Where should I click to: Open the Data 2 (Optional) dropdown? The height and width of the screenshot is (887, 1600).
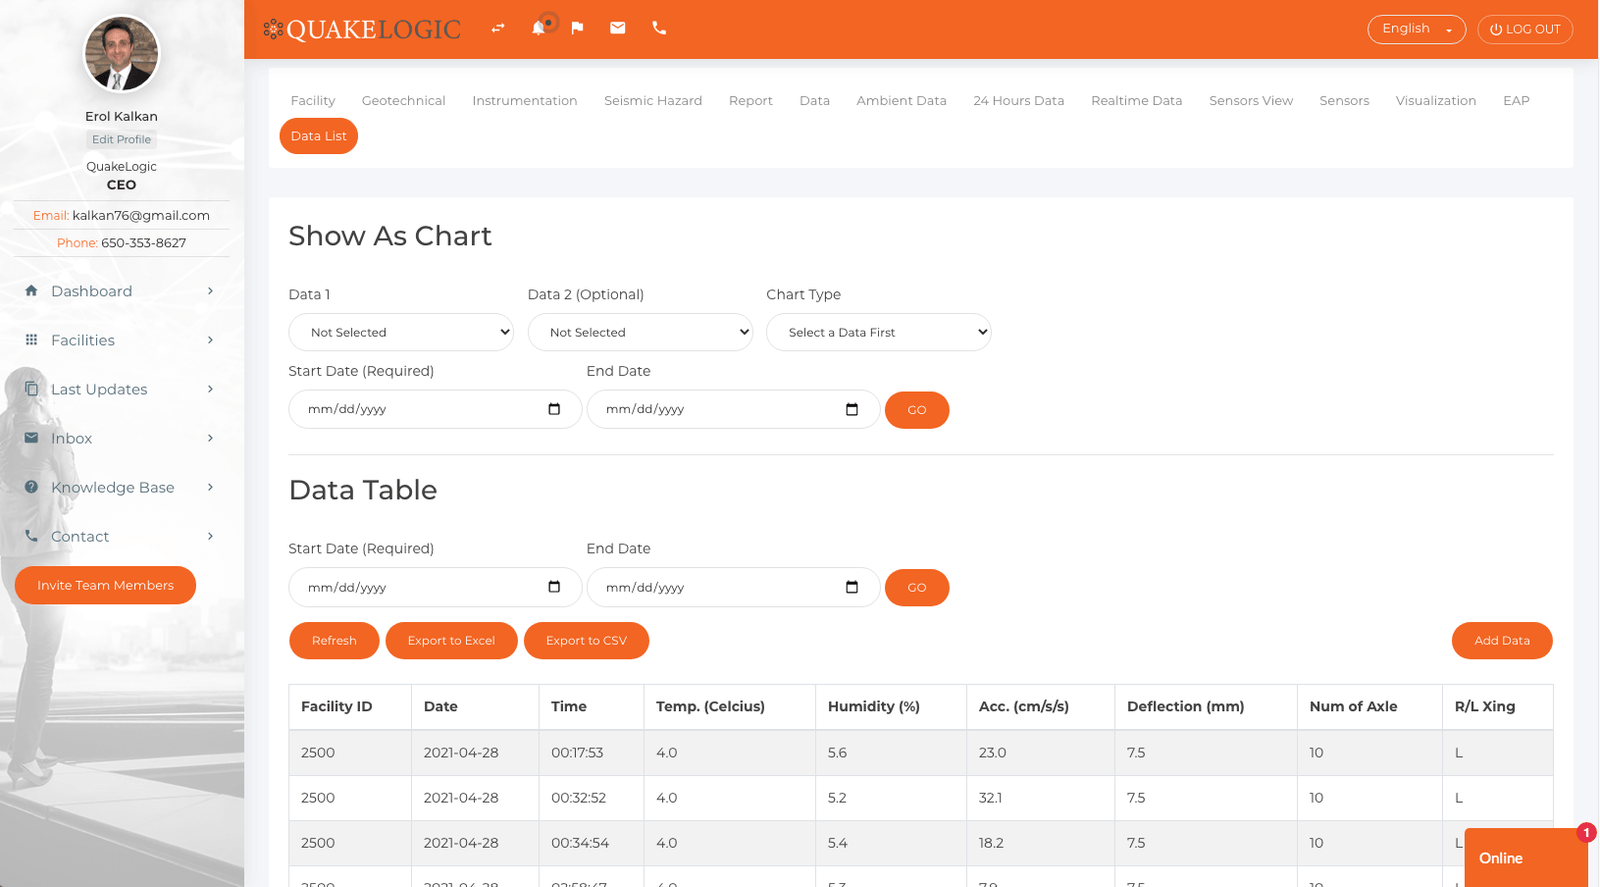tap(640, 332)
